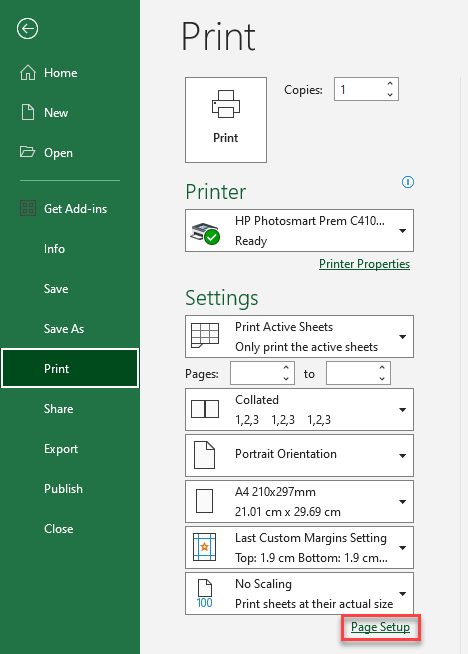
Task: Open the Page Setup link
Action: tap(380, 627)
